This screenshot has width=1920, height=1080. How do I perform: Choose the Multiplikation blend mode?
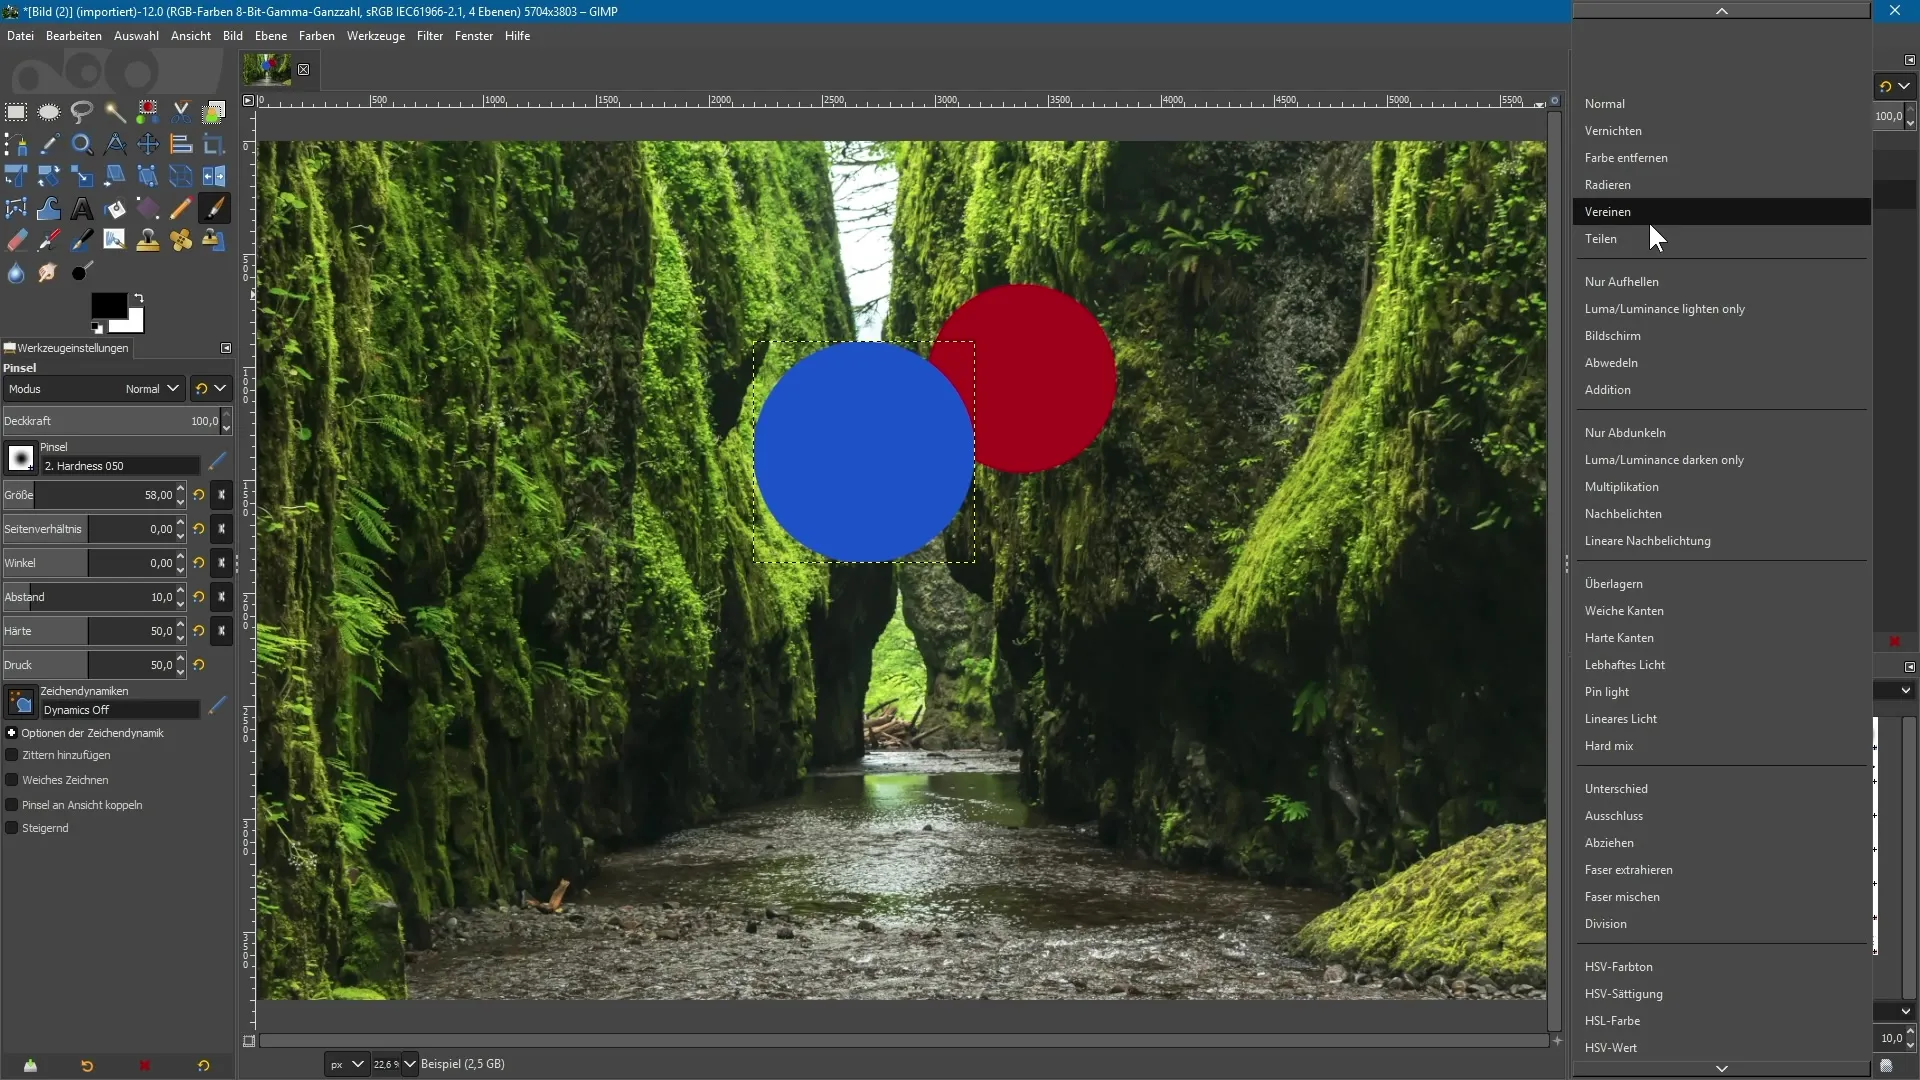point(1621,487)
